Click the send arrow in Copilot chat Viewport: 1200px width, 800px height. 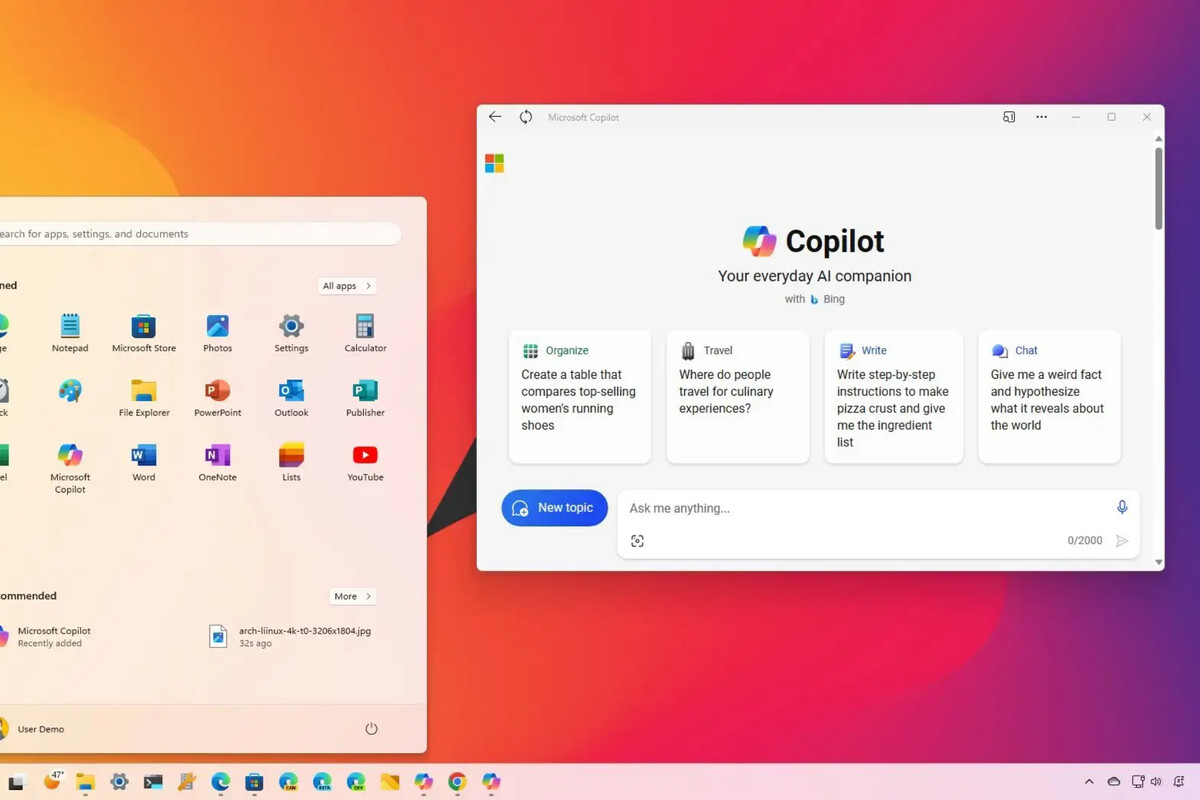(x=1122, y=541)
